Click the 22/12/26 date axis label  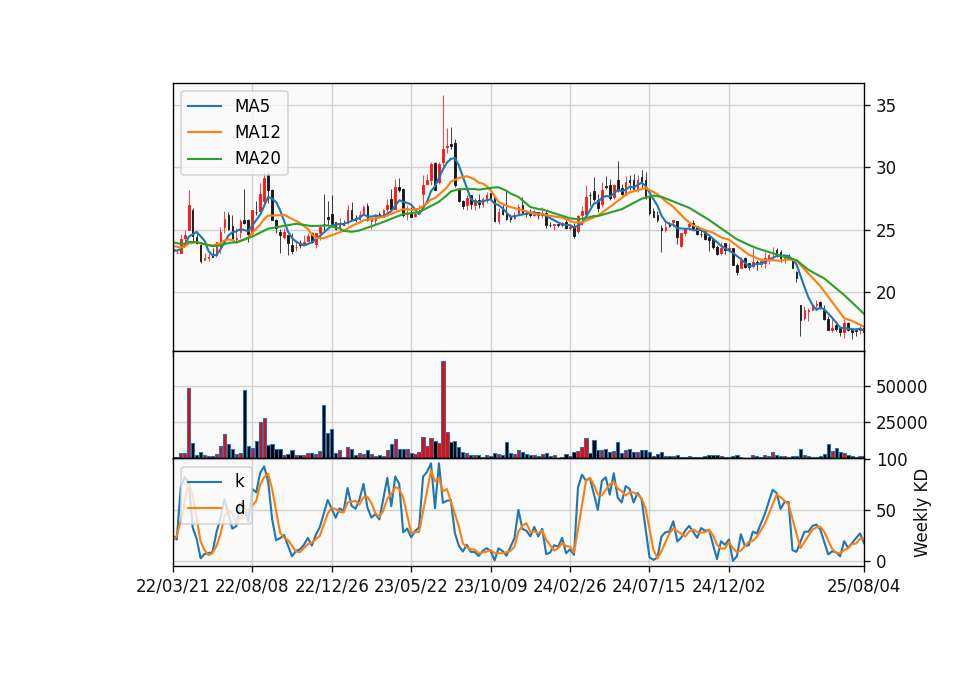(x=332, y=586)
